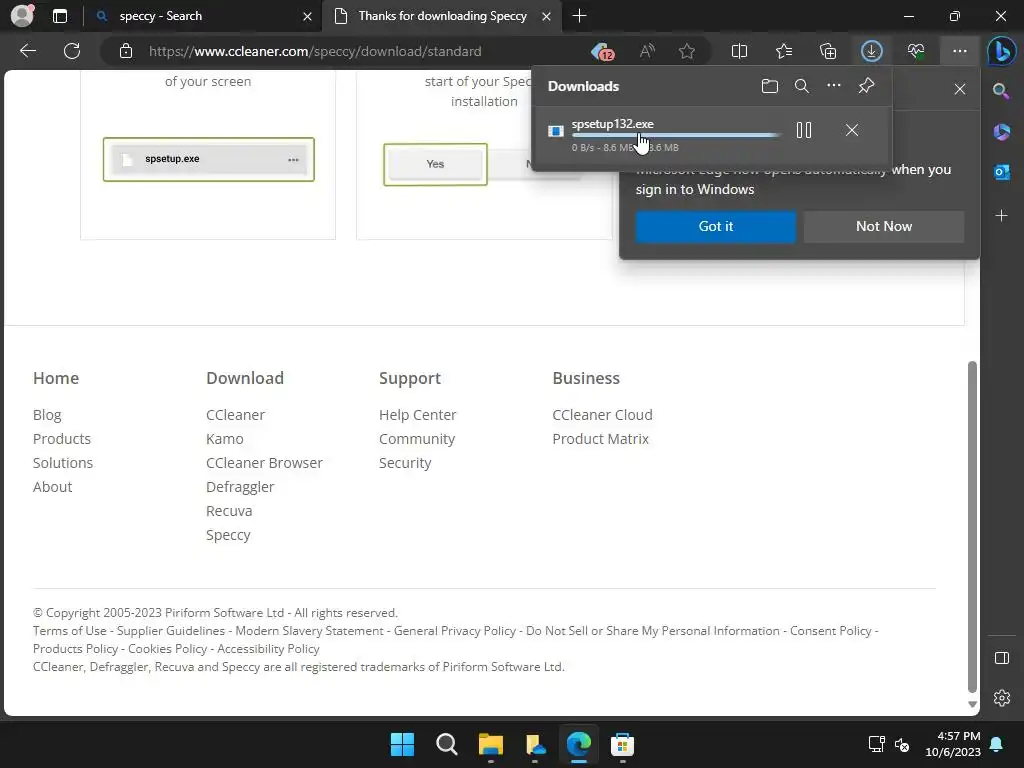Open the Windows Start menu
Screen dimensions: 1024x768
pos(402,744)
